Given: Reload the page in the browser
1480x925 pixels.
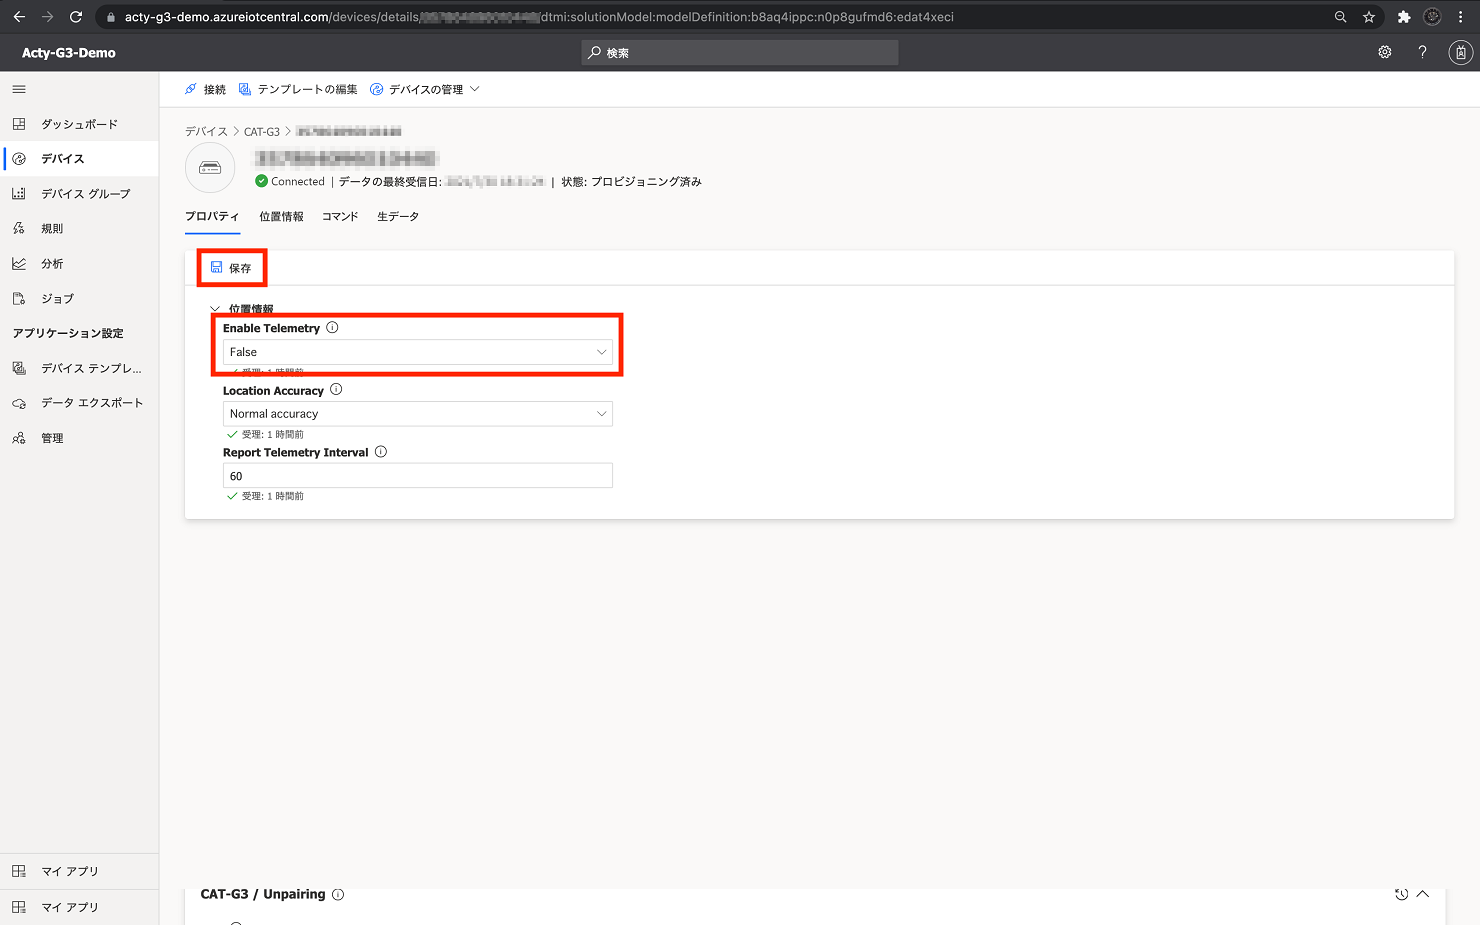Looking at the screenshot, I should pos(76,17).
